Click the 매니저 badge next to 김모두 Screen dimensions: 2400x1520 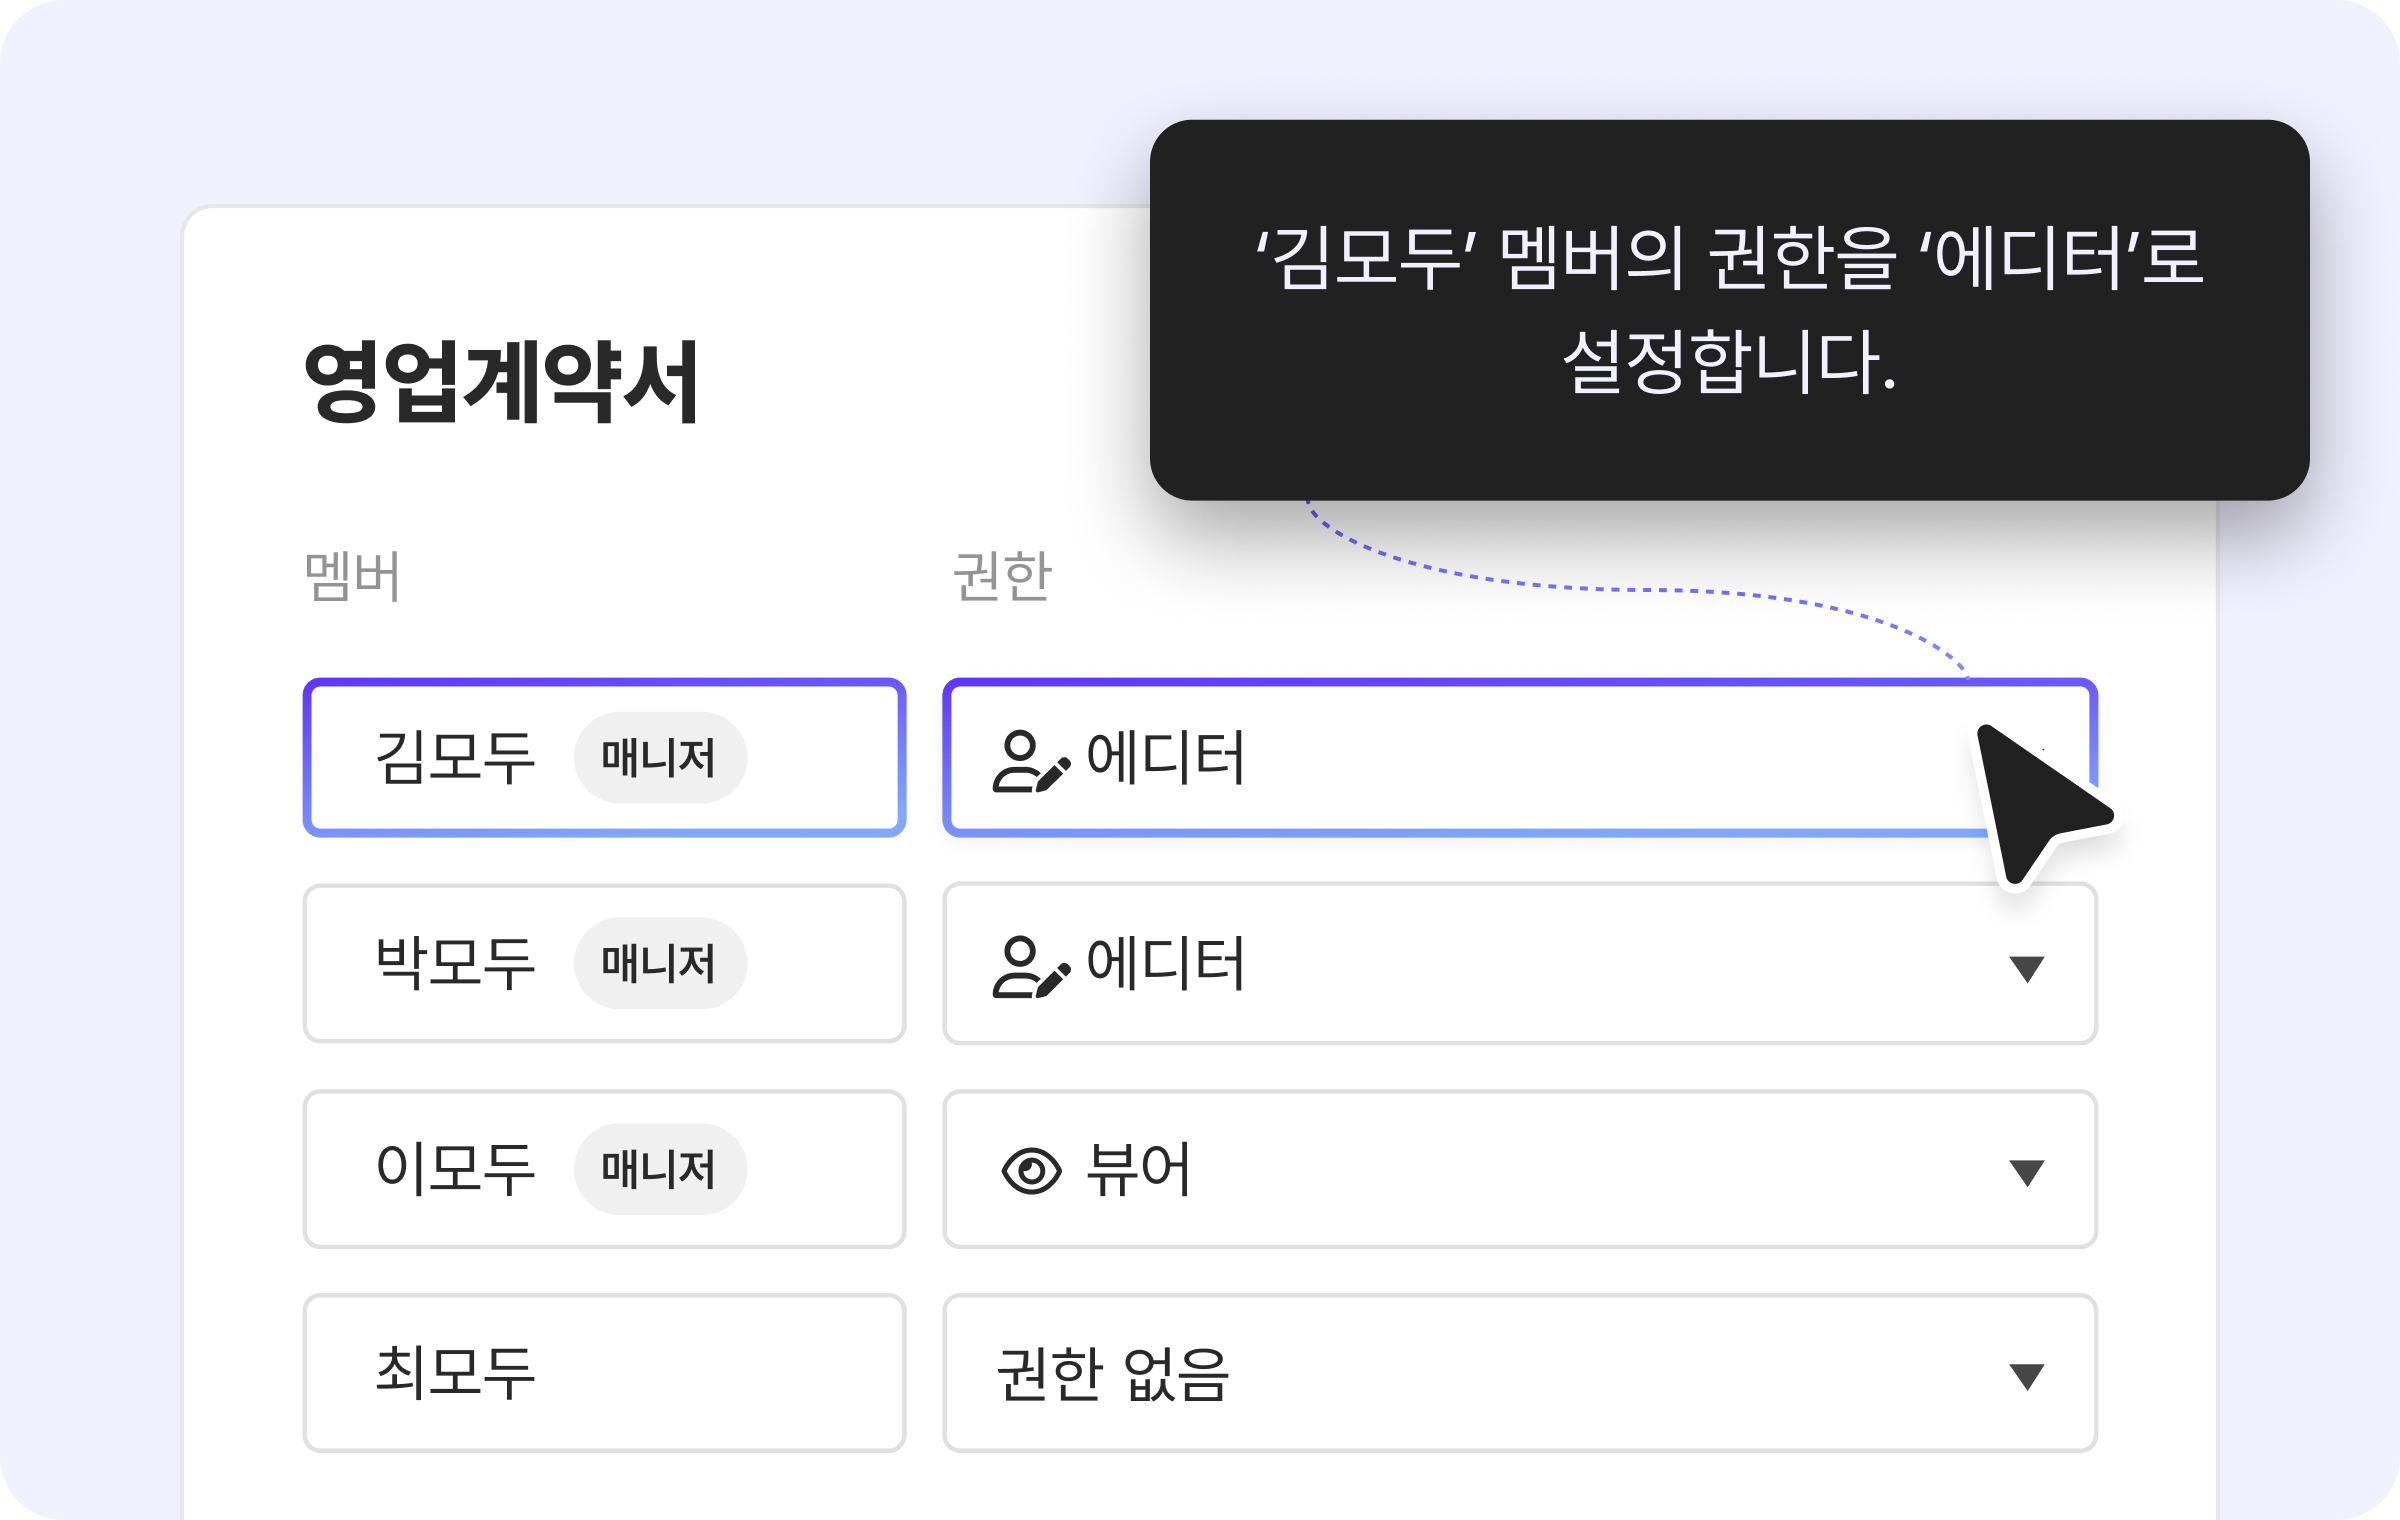point(660,758)
